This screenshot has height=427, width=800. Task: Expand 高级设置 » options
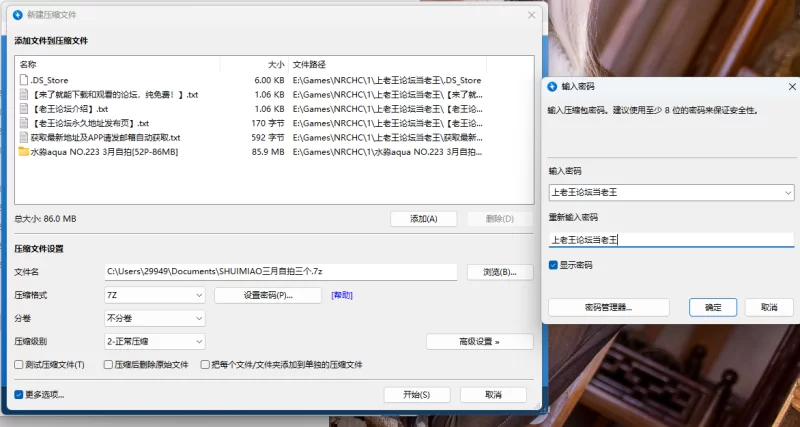click(x=480, y=342)
